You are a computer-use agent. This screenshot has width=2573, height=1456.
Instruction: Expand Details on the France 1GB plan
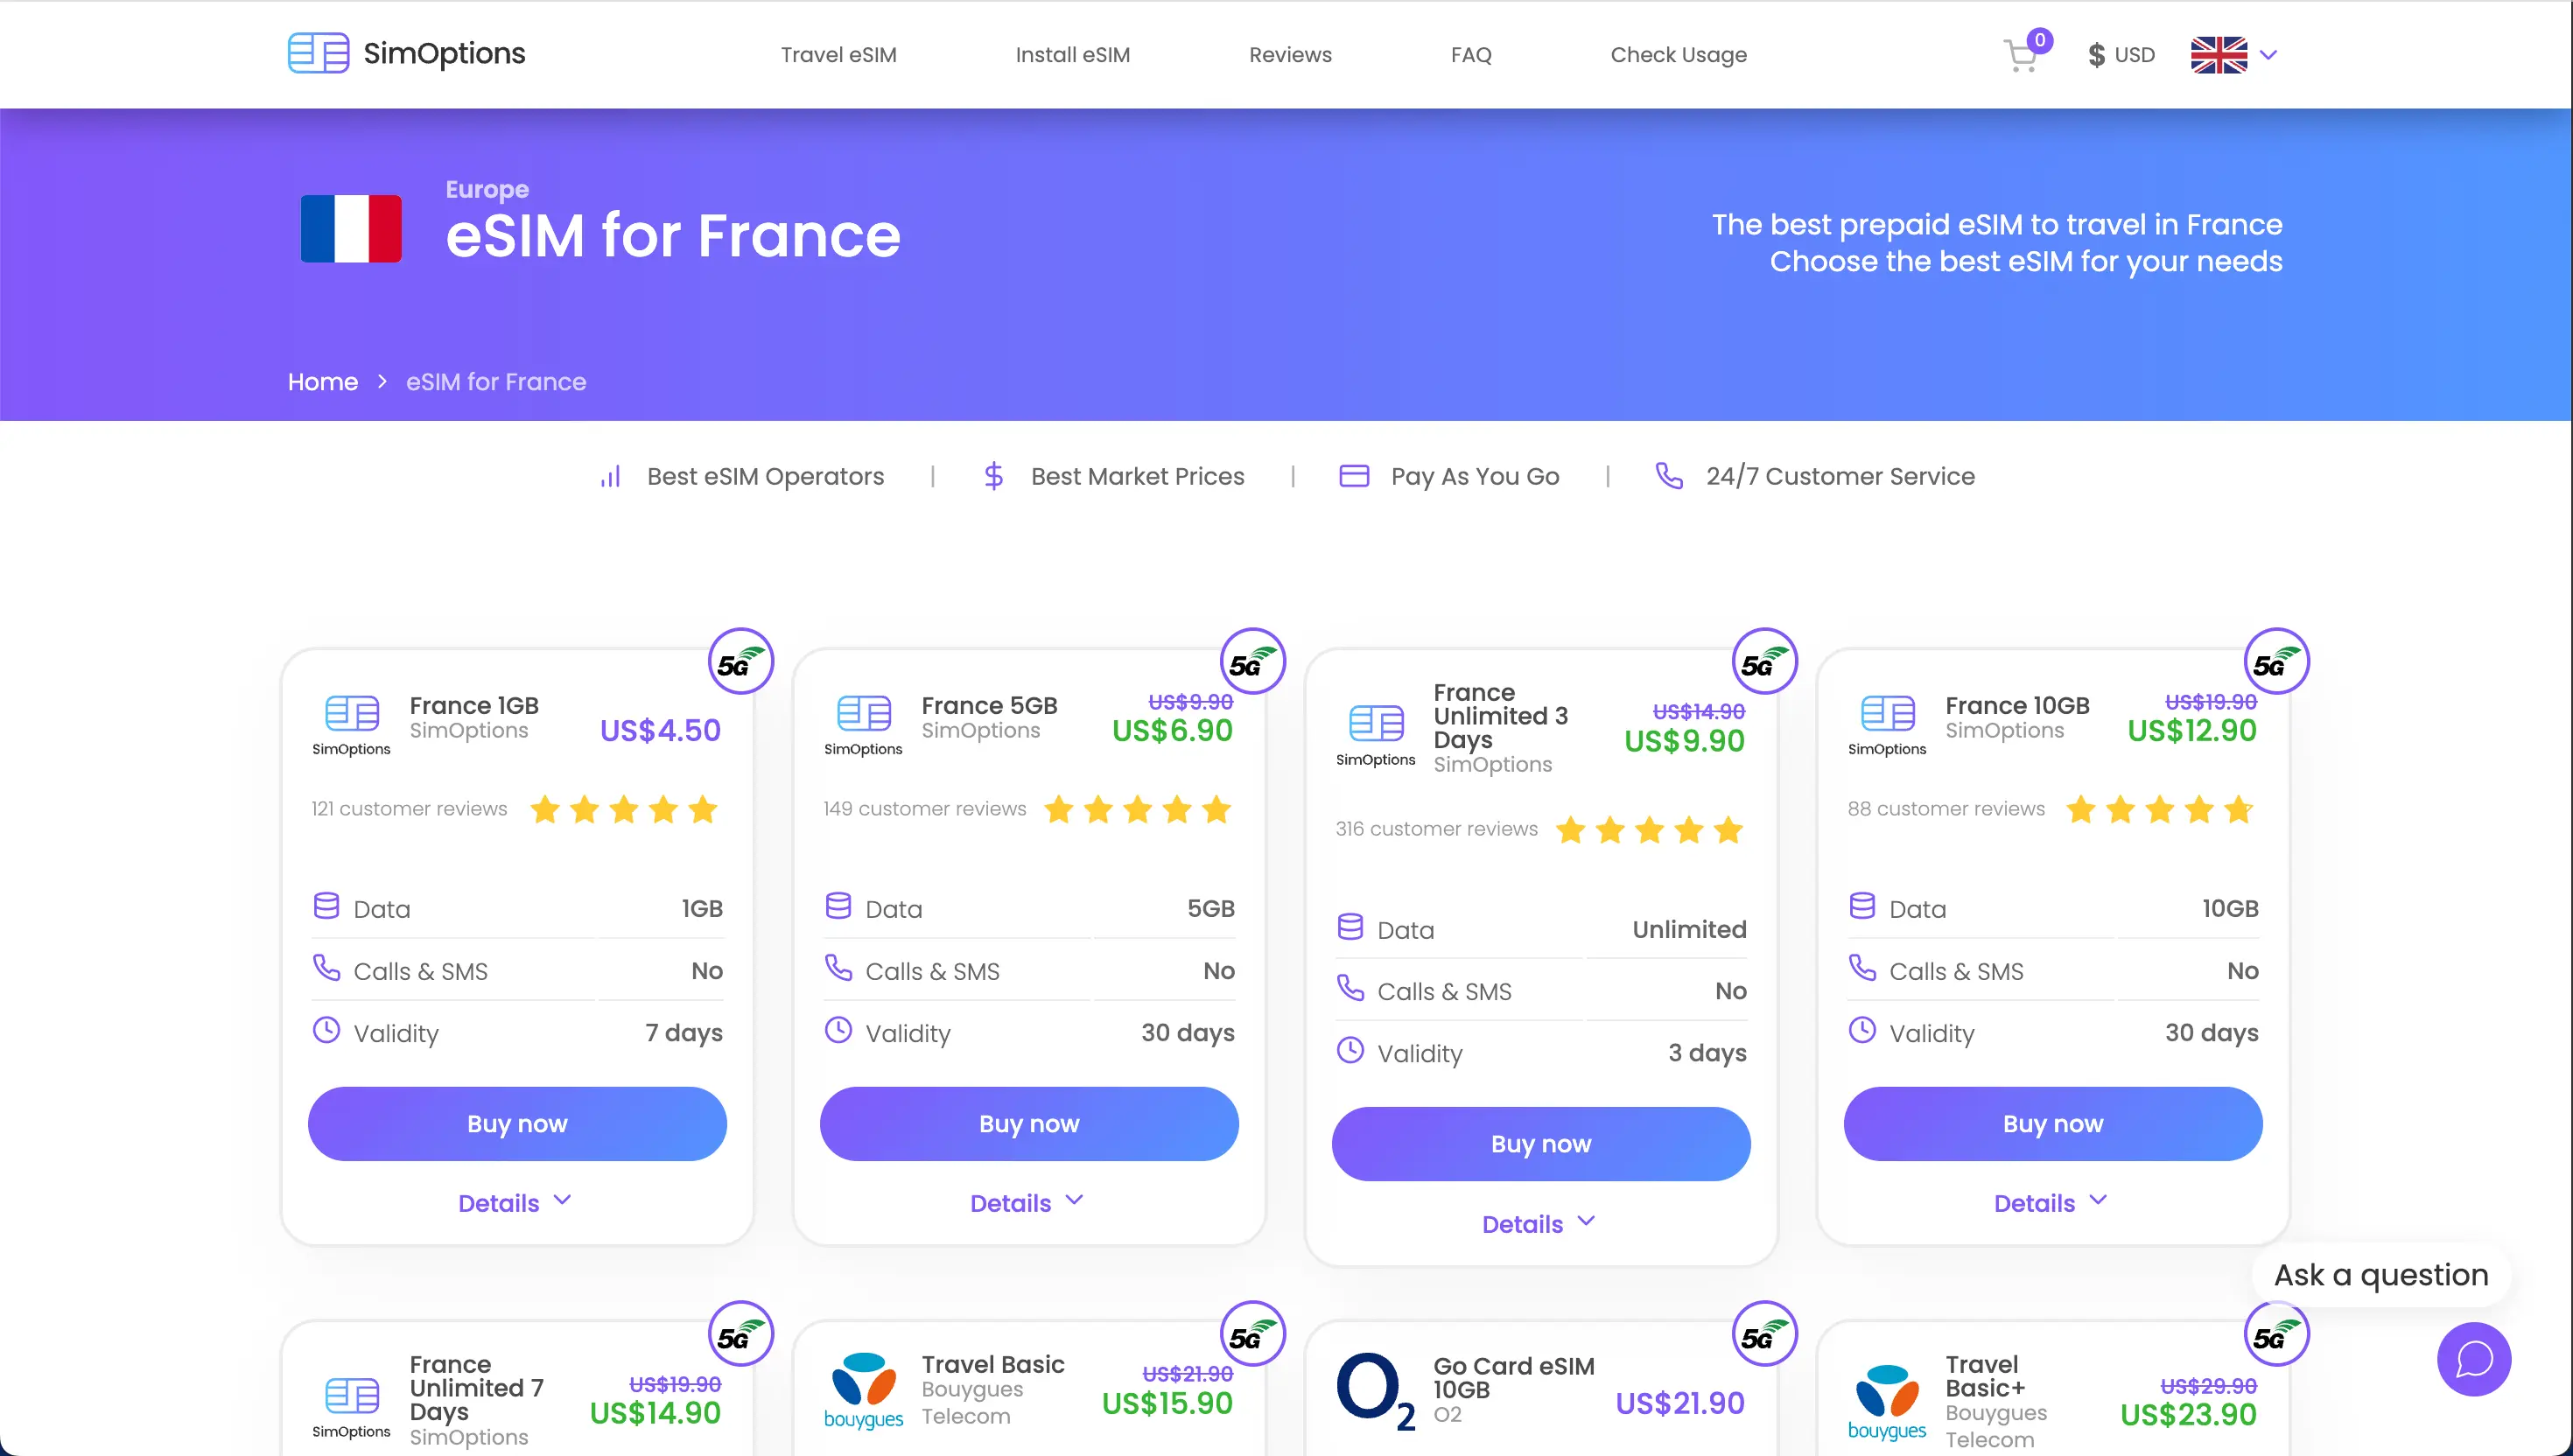(x=516, y=1202)
